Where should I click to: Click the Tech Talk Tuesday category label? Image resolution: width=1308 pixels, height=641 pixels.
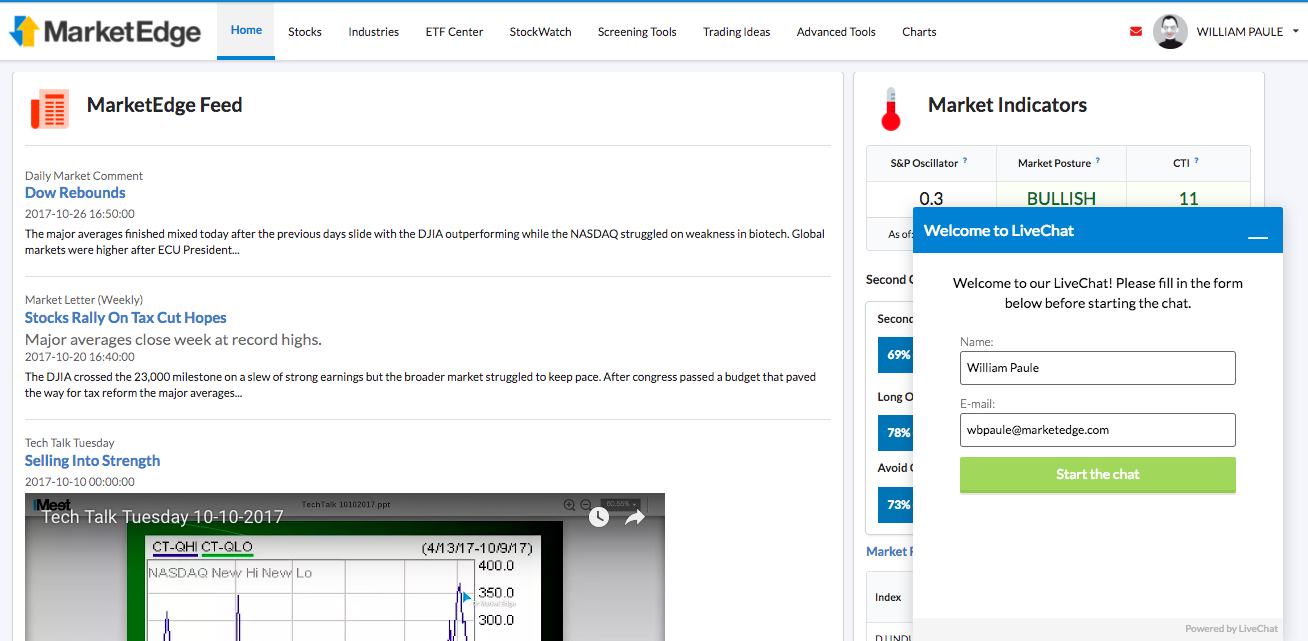tap(70, 443)
